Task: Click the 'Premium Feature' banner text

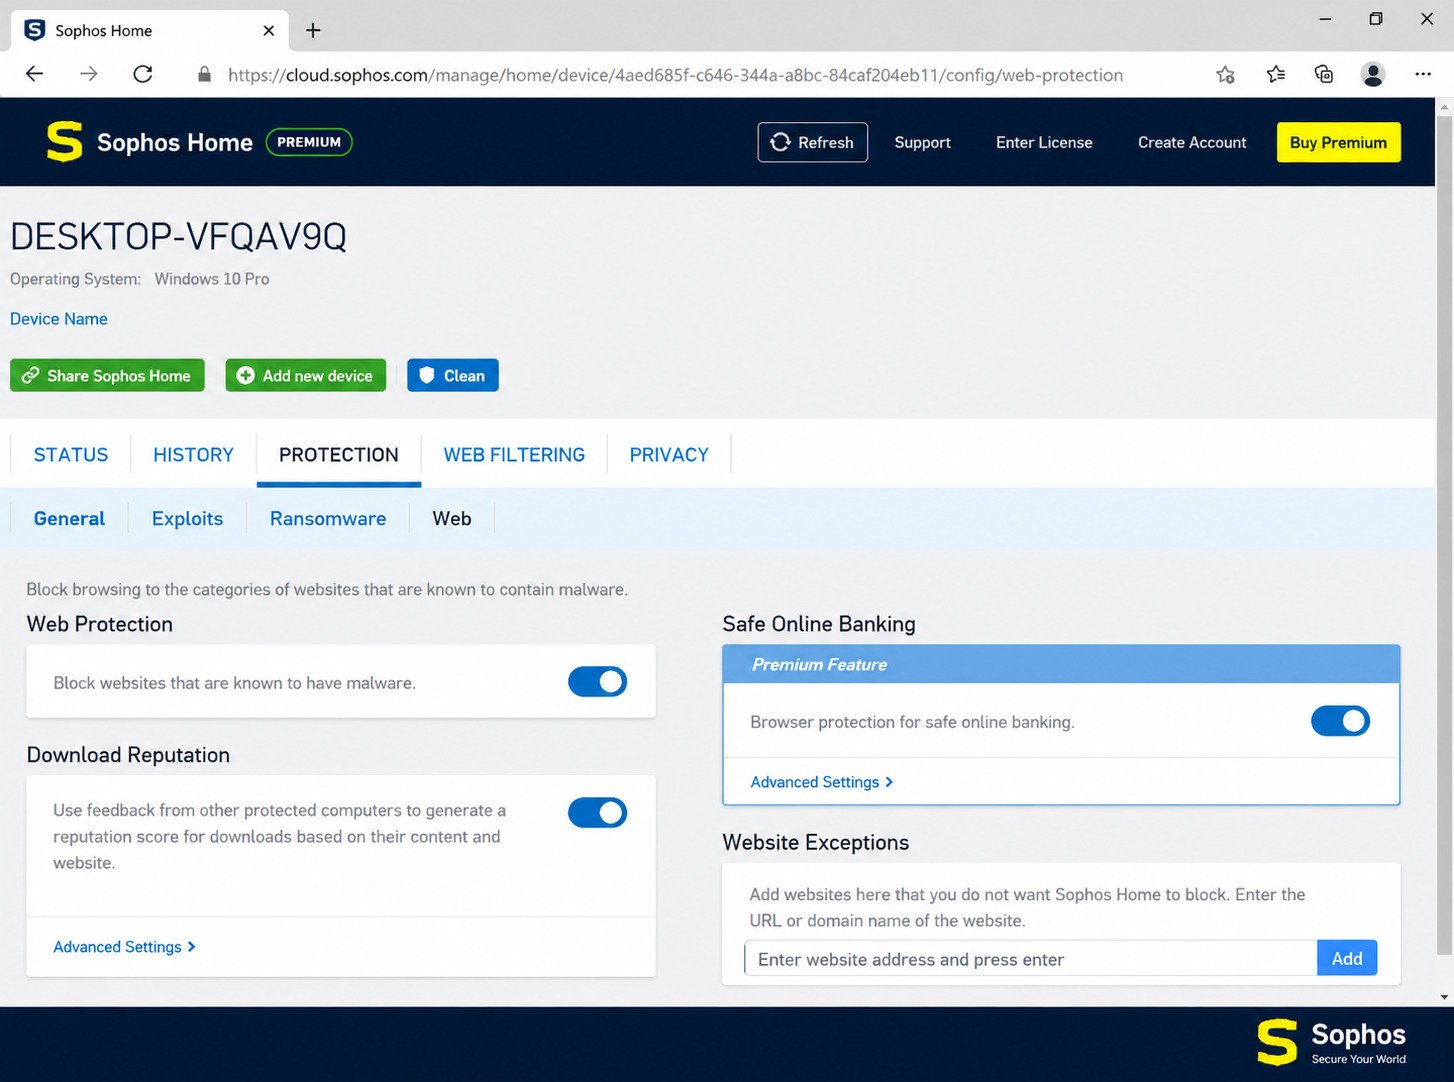Action: tap(819, 664)
